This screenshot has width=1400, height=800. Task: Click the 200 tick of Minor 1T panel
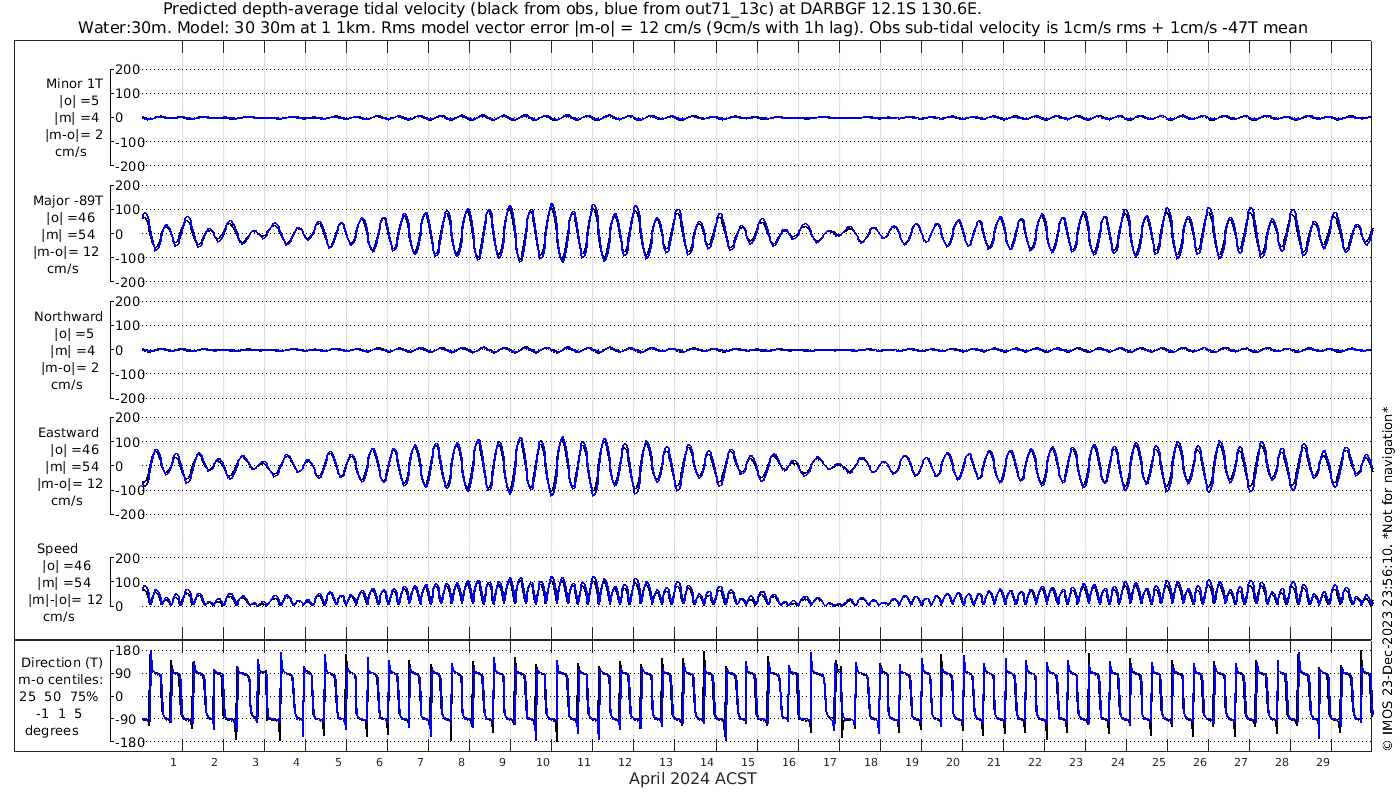click(128, 70)
